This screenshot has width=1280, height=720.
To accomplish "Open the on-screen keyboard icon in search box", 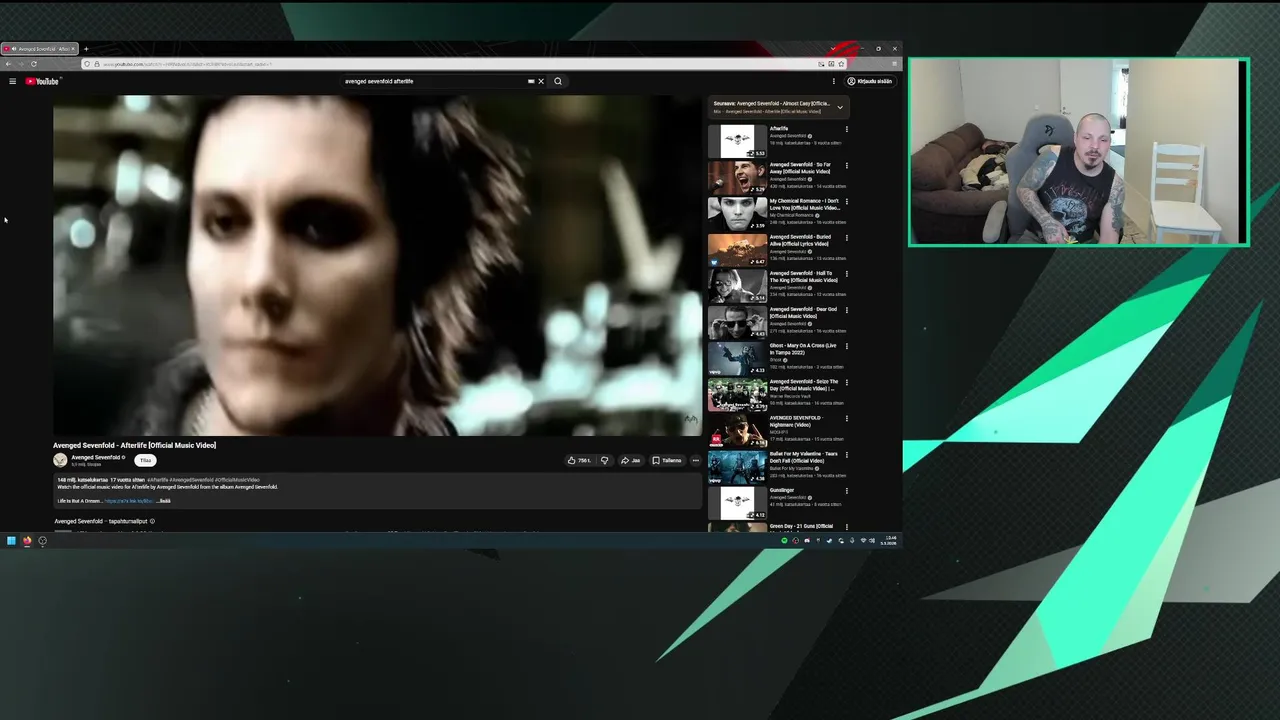I will (531, 81).
